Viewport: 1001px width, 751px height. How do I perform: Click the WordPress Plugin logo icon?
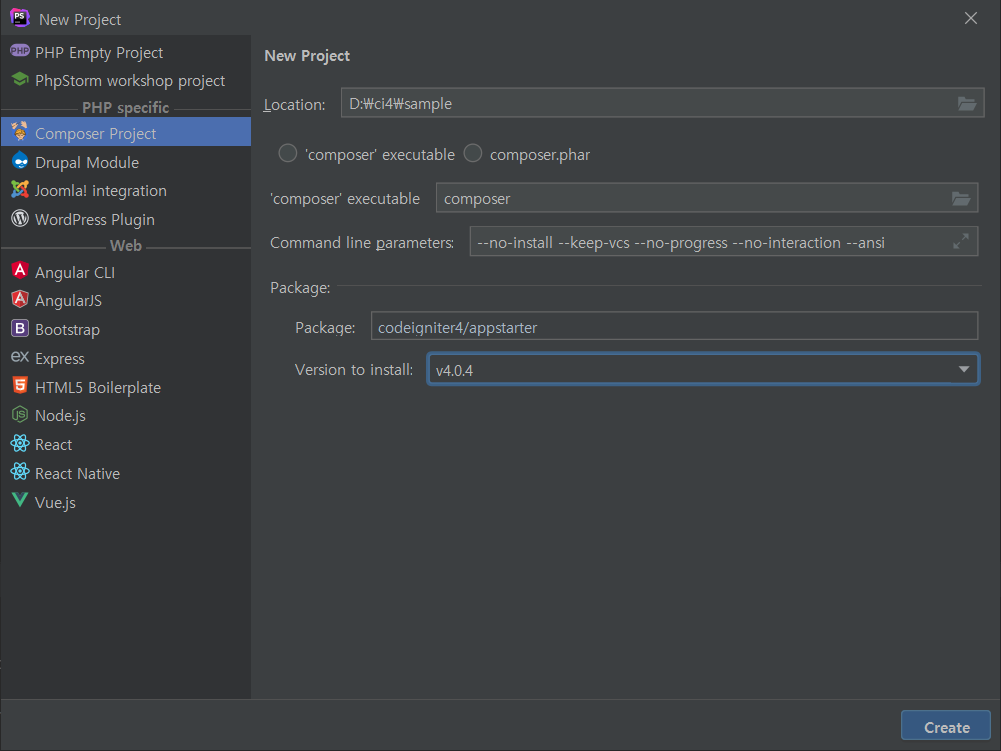pyautogui.click(x=20, y=218)
